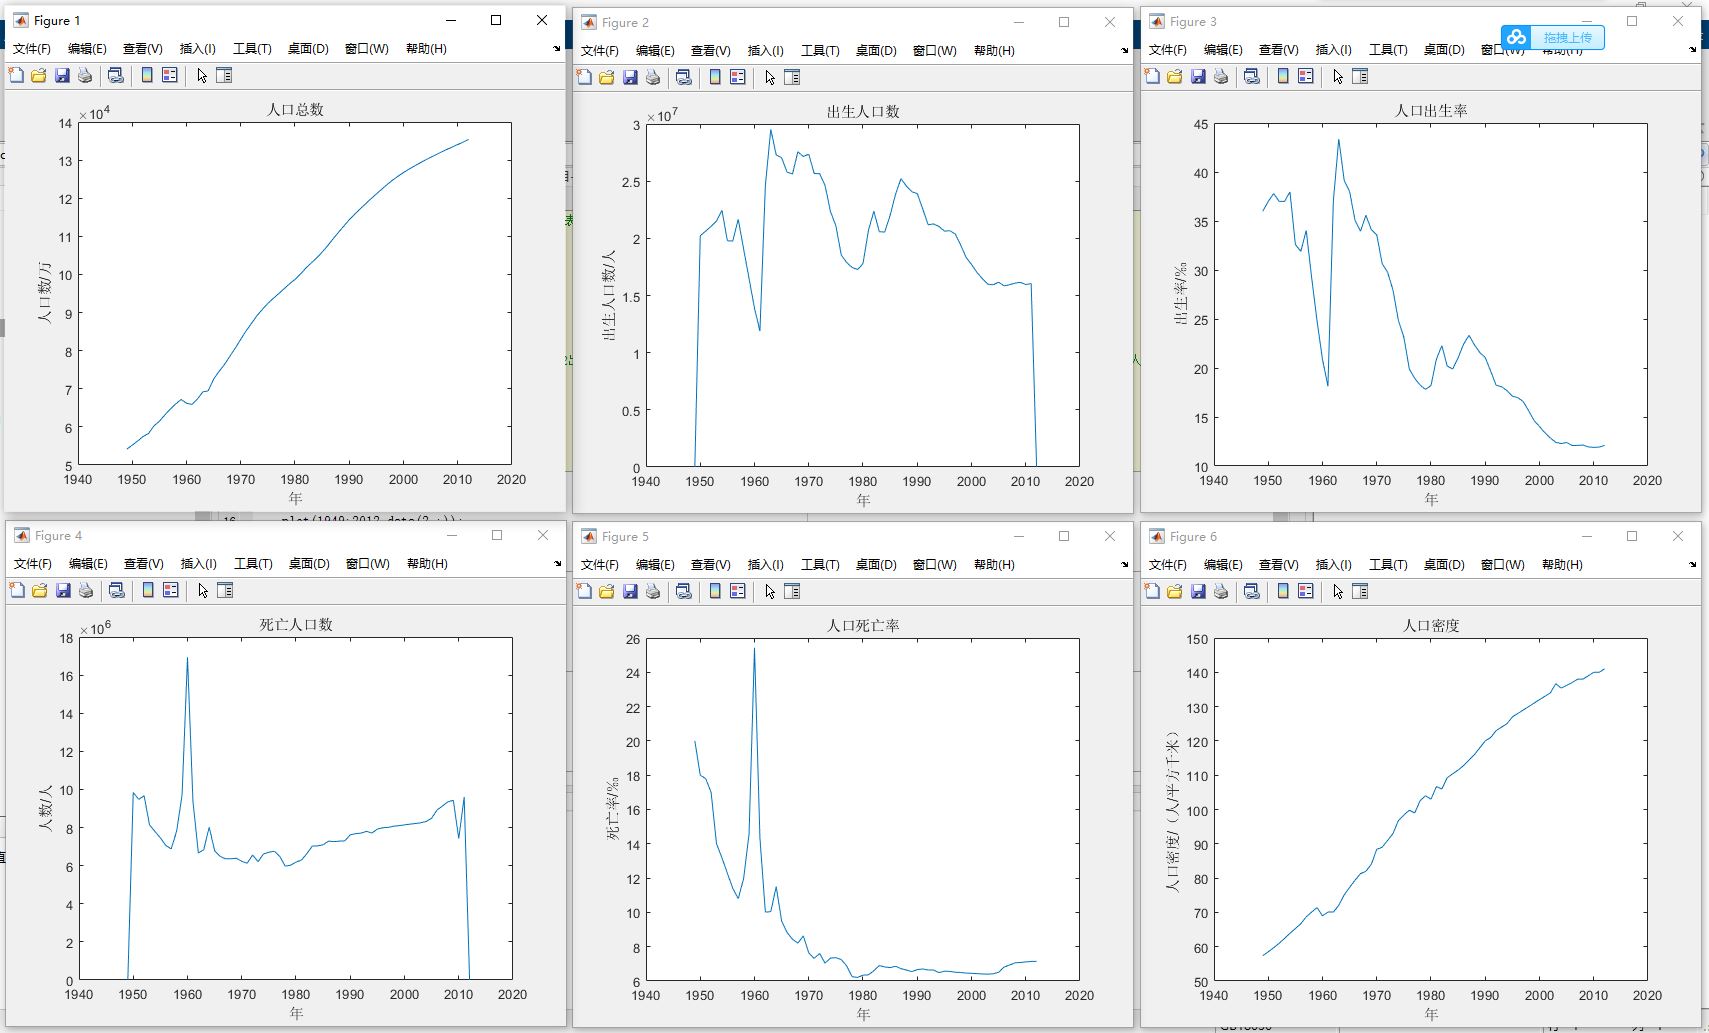Toggle Insert Colorbar in Figure 3 toolbar
This screenshot has height=1033, width=1709.
[1283, 76]
